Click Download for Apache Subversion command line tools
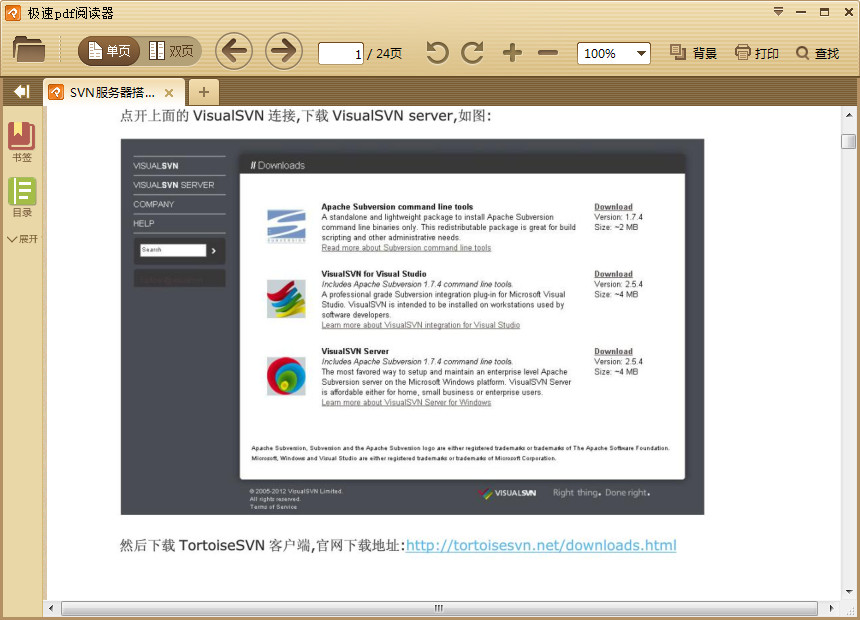860x620 pixels. (613, 207)
